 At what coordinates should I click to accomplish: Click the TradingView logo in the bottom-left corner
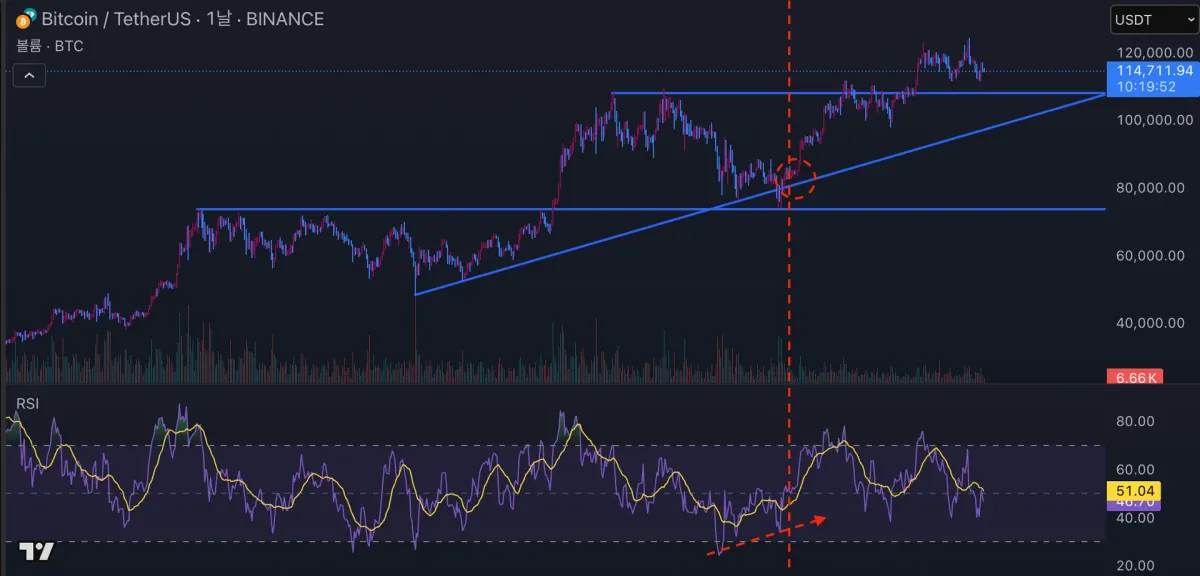[36, 551]
